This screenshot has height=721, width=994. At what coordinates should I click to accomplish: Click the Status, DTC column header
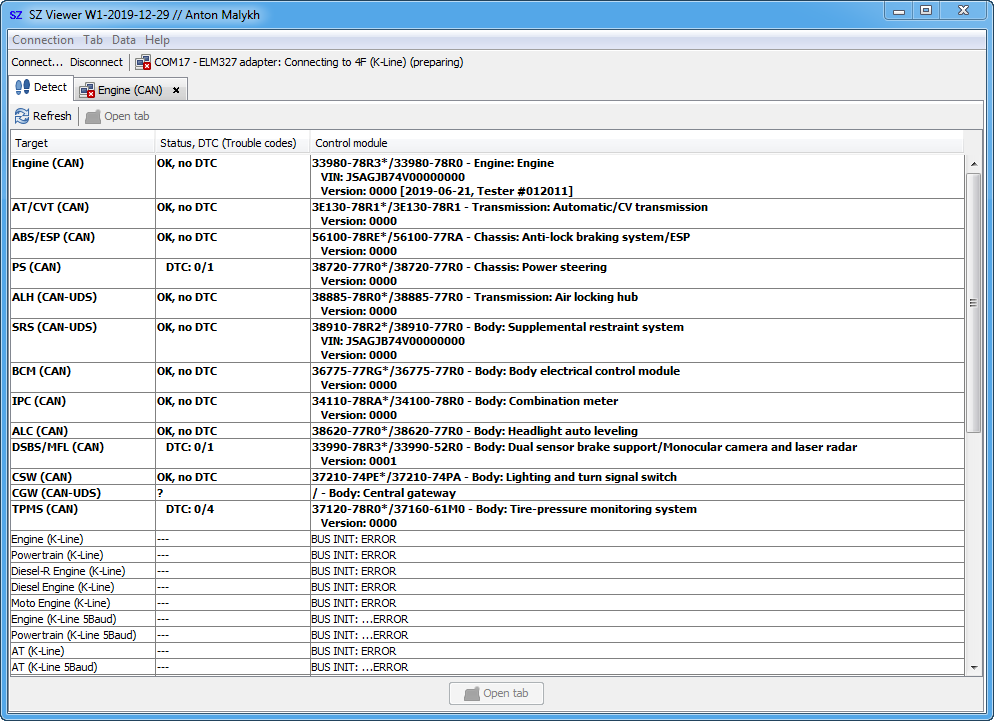point(231,143)
